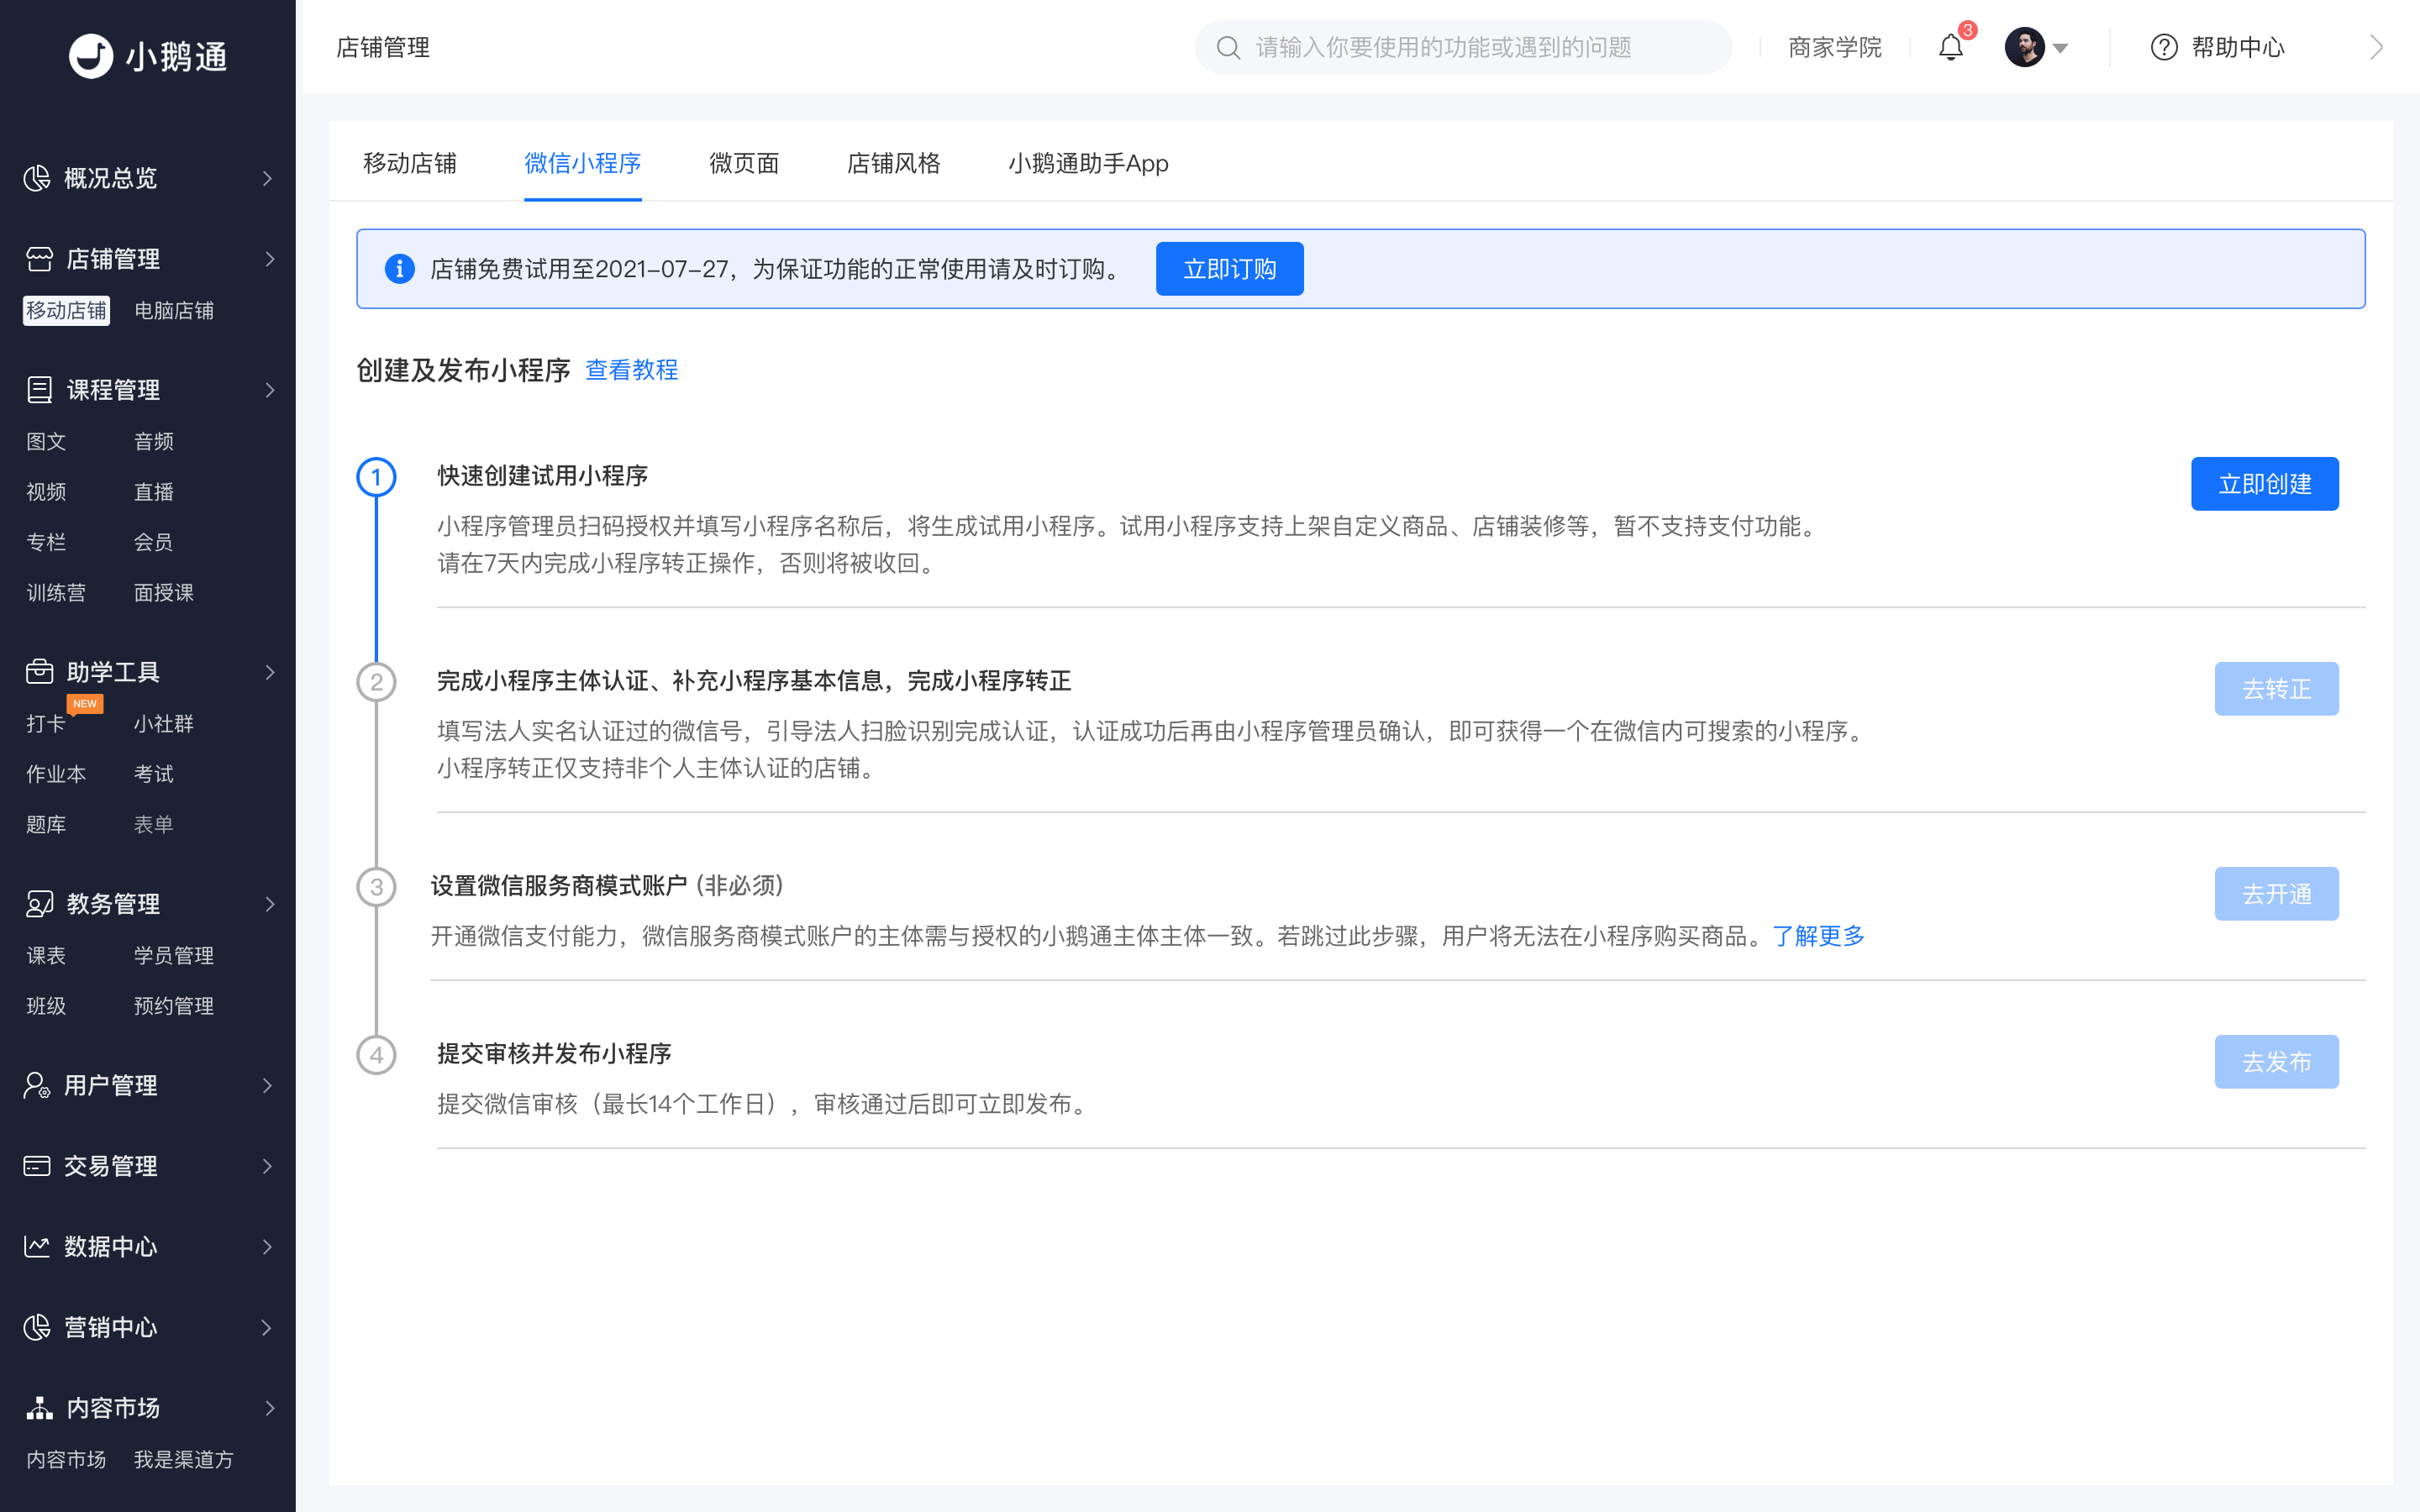The width and height of the screenshot is (2420, 1512).
Task: Open the 查看教程 link
Action: point(631,370)
